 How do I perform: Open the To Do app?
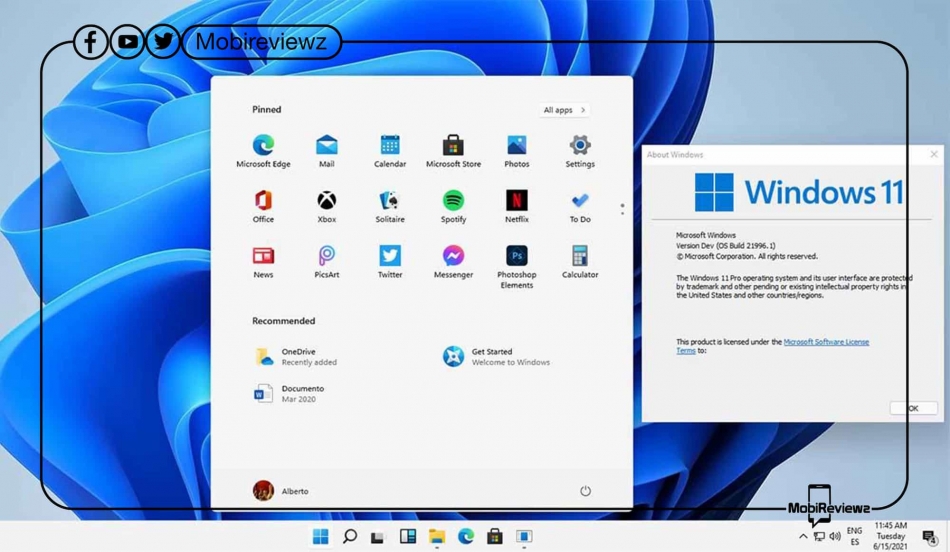580,206
